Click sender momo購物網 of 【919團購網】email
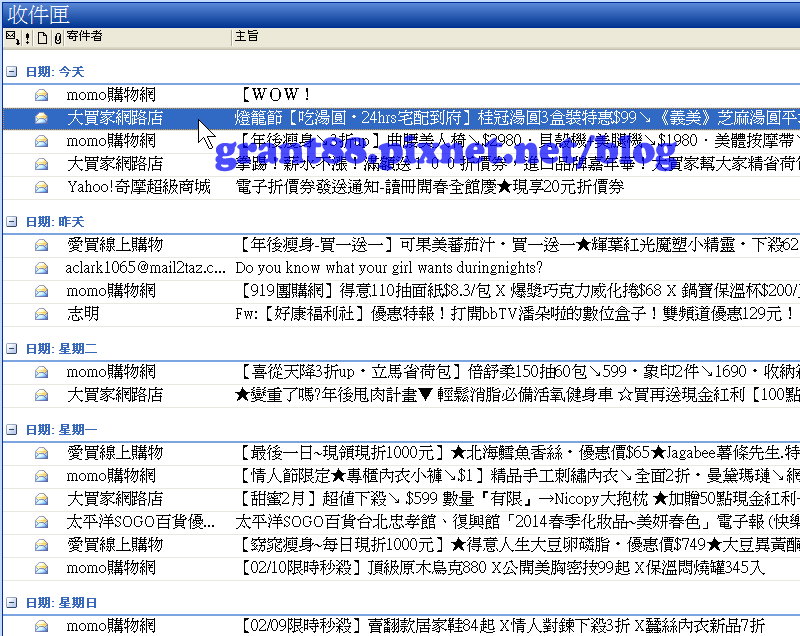The image size is (800, 636). pyautogui.click(x=111, y=291)
